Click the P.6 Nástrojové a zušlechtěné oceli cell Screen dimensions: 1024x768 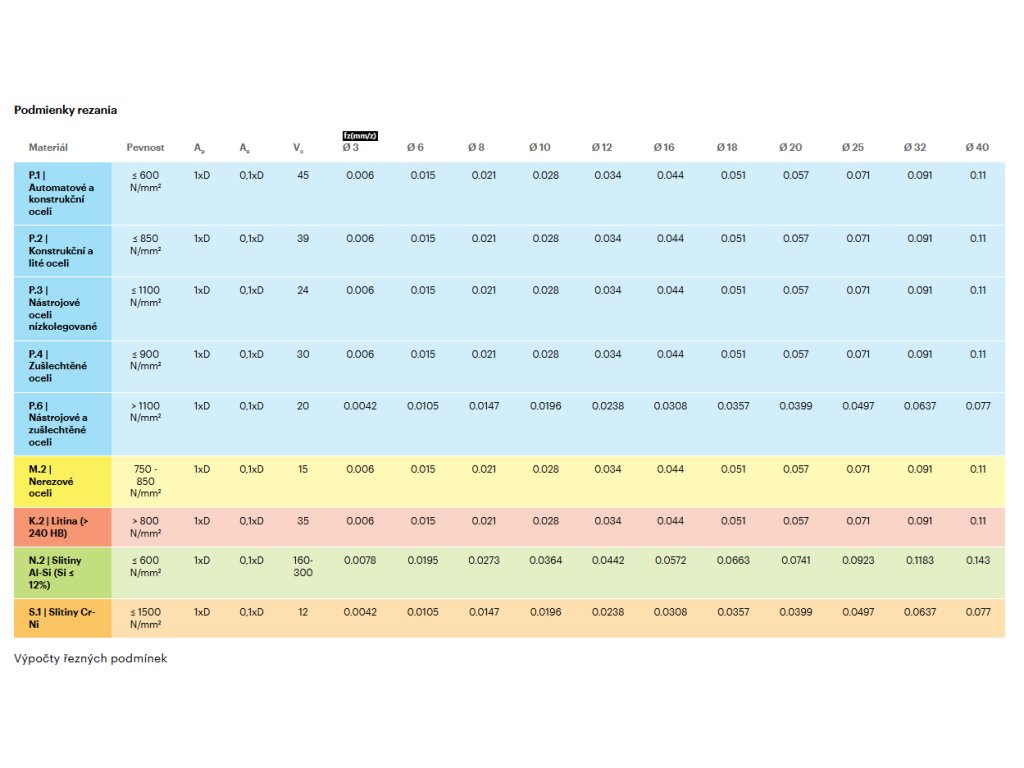(63, 424)
